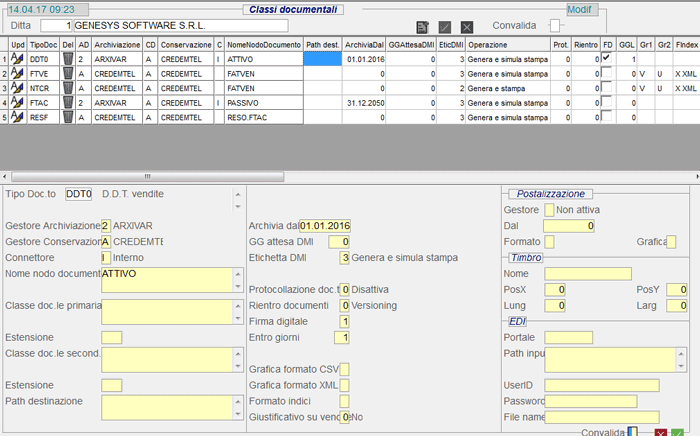Click the Archivia dal date field
The width and height of the screenshot is (700, 436).
click(325, 226)
